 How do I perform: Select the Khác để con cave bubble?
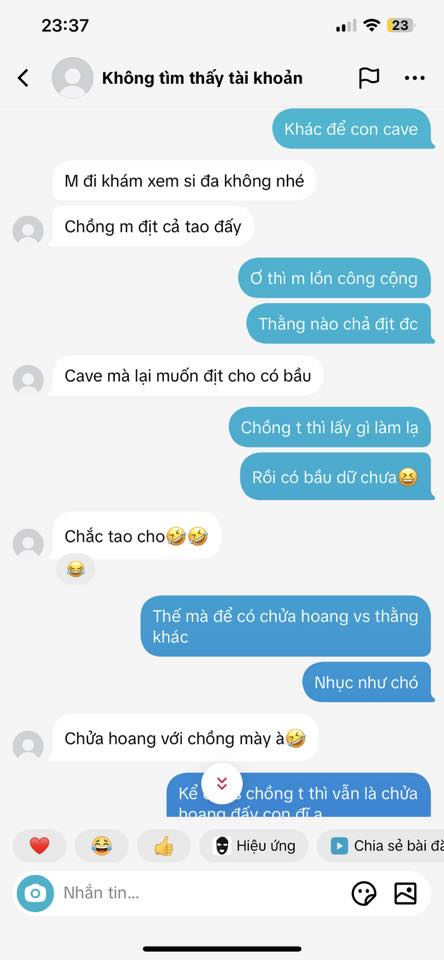pos(353,129)
